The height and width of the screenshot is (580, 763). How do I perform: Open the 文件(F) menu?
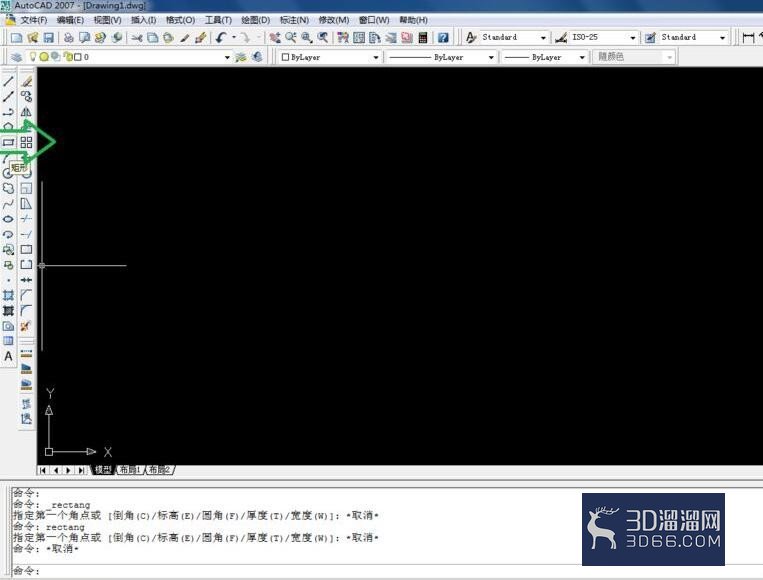pyautogui.click(x=34, y=20)
